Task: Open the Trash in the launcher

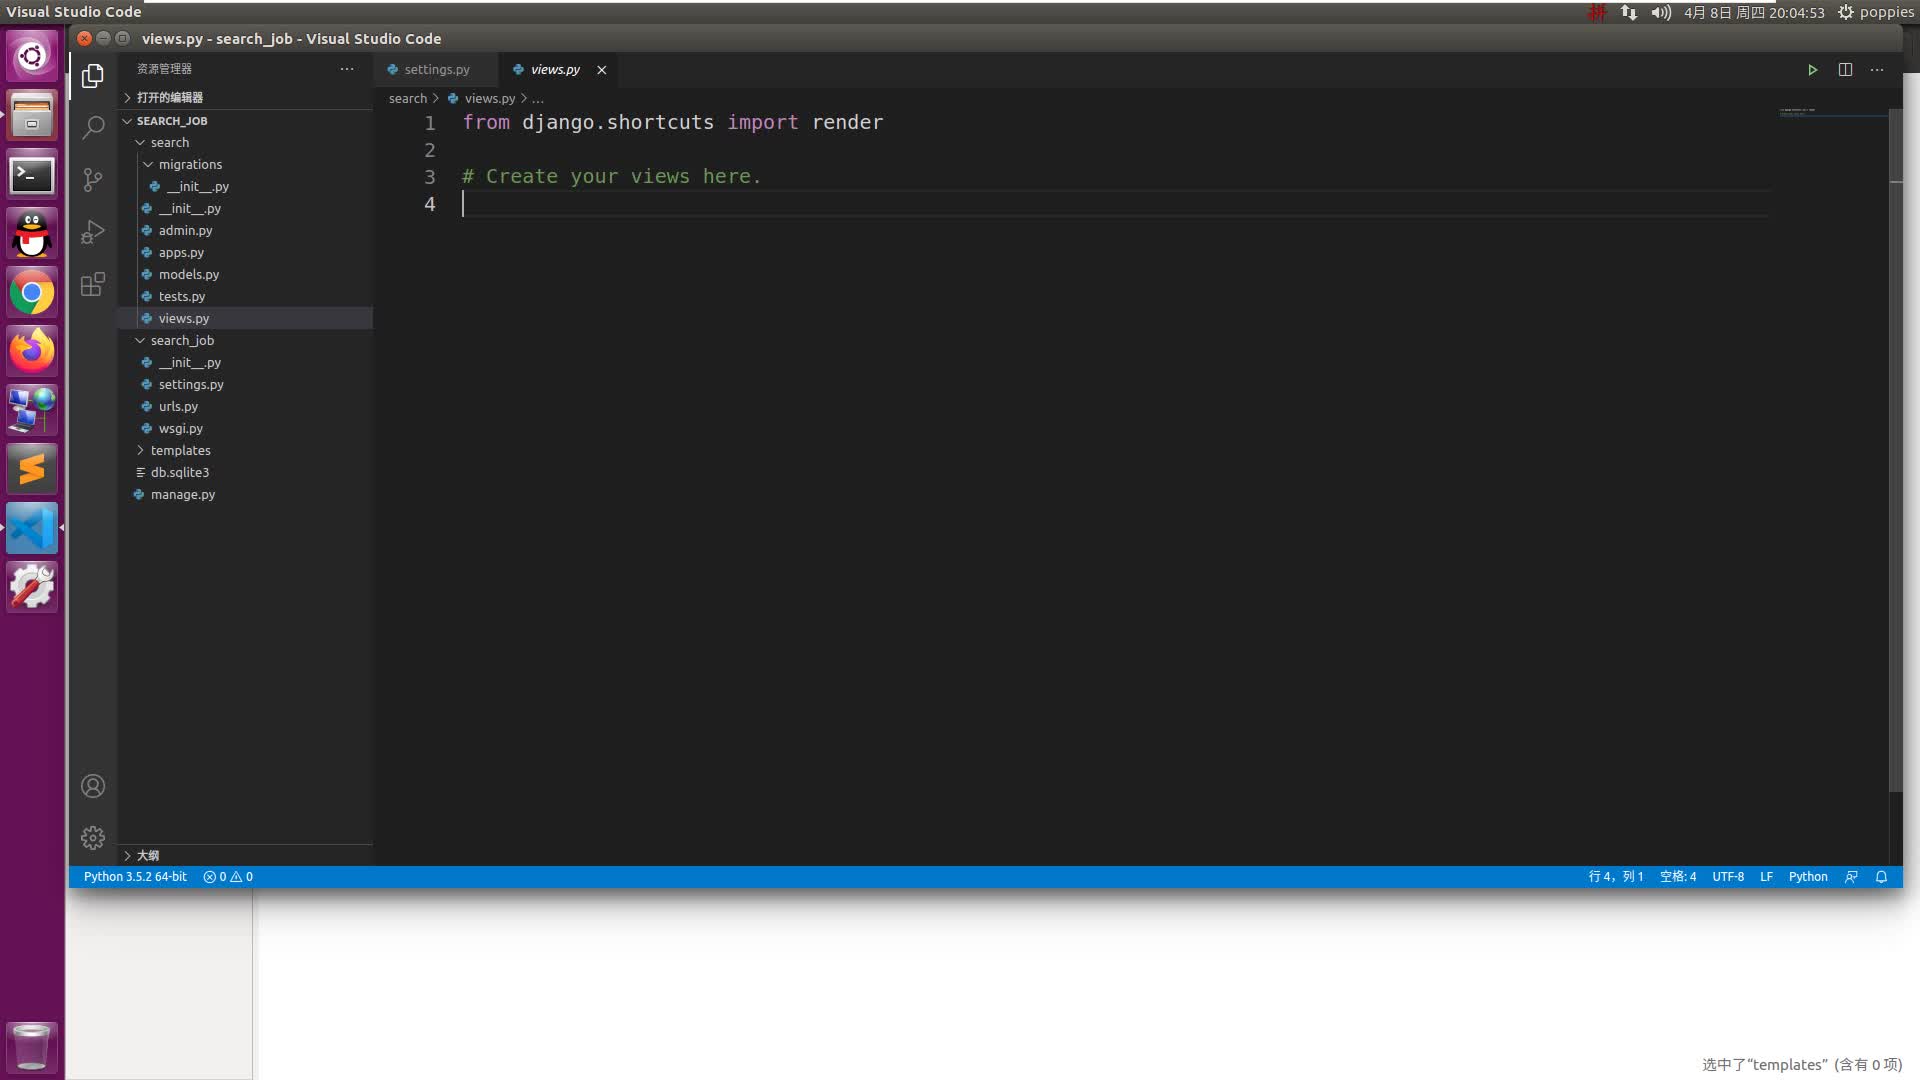Action: pos(32,1047)
